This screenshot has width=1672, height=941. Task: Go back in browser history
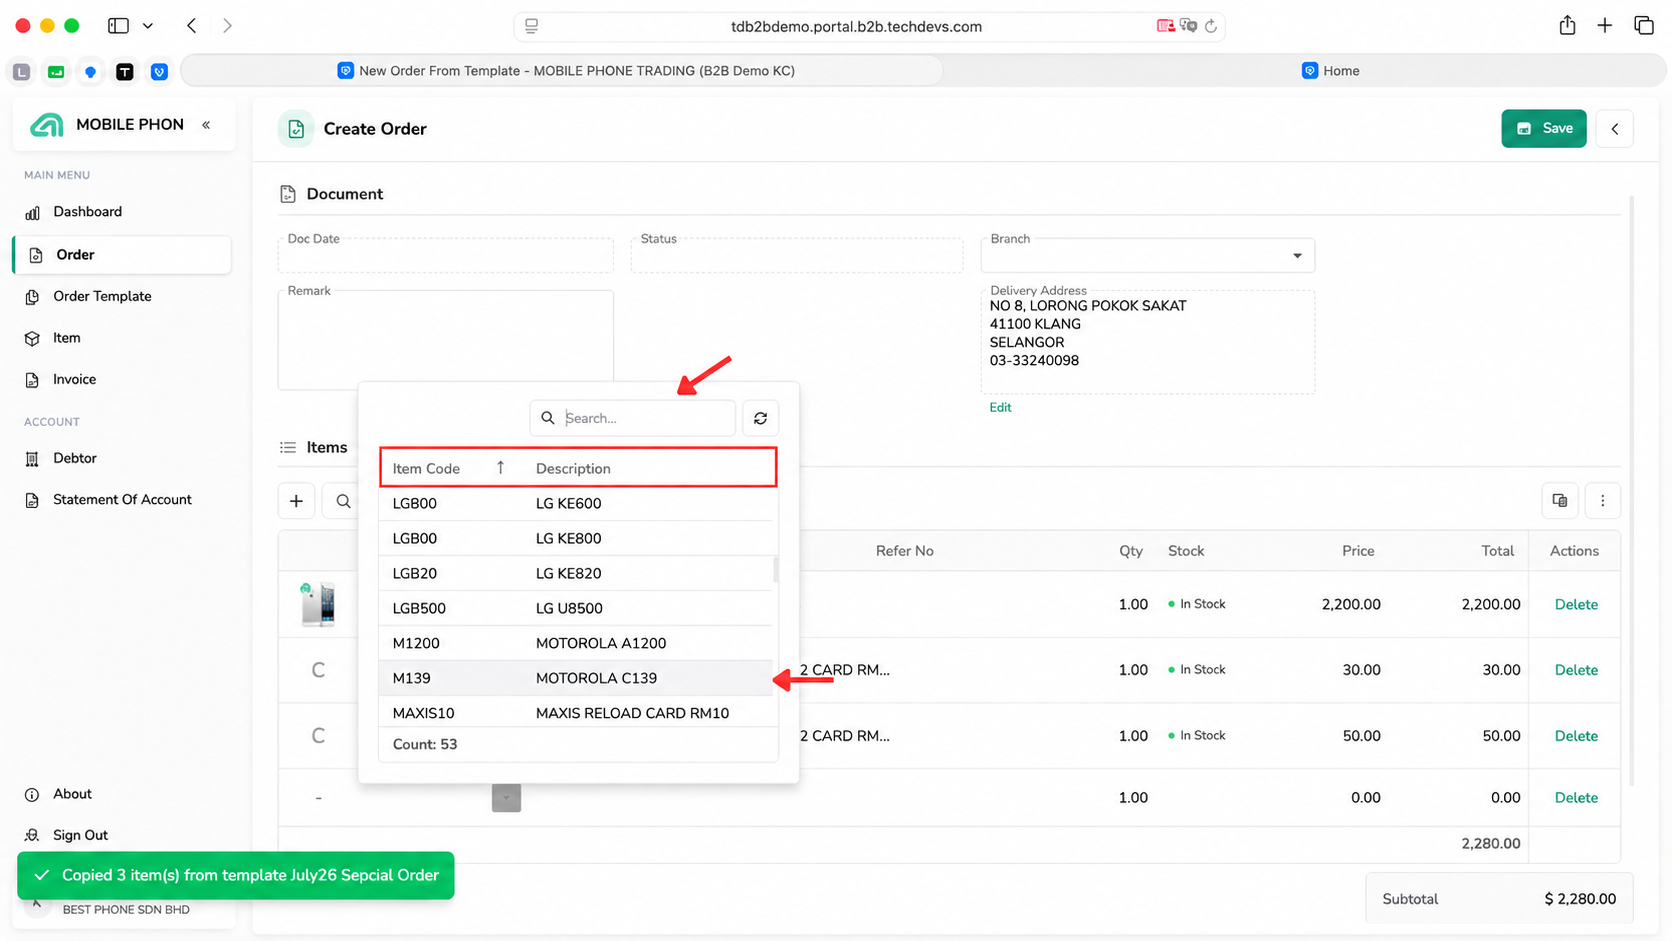[x=191, y=26]
